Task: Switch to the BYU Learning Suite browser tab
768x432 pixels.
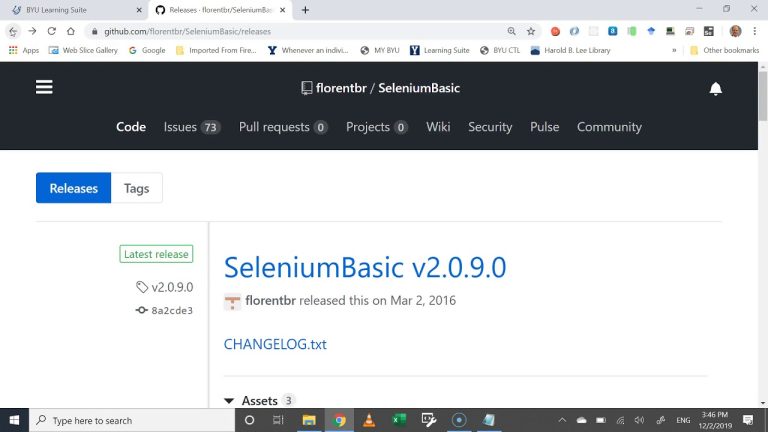Action: [70, 10]
